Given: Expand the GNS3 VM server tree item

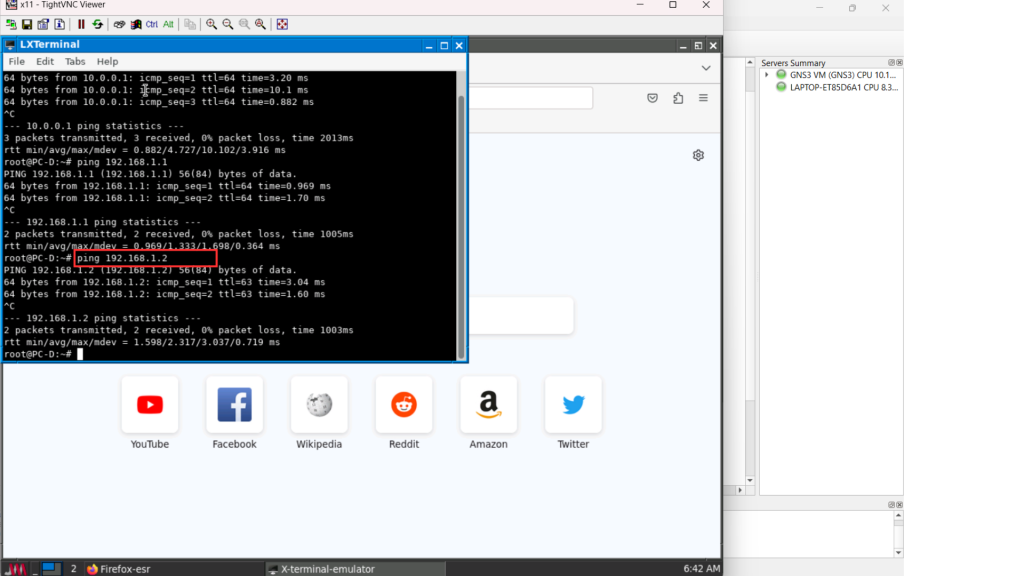Looking at the screenshot, I should (767, 75).
